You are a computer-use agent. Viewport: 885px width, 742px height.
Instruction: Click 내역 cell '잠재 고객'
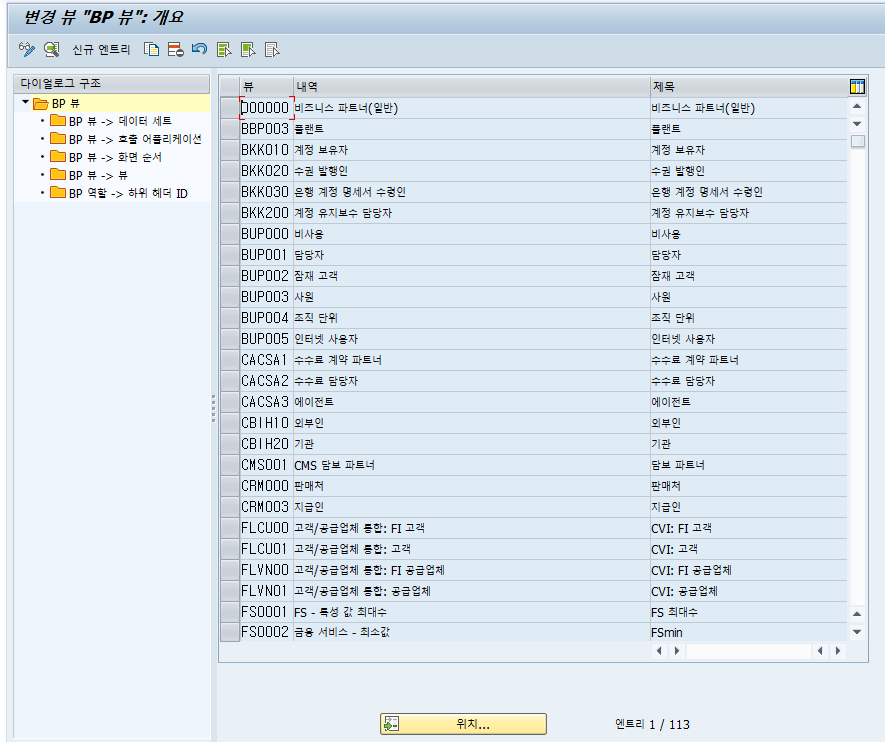[x=471, y=275]
